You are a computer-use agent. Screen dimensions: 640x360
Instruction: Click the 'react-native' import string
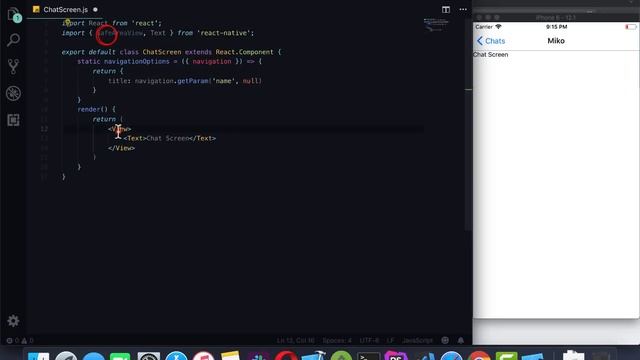[x=225, y=33]
